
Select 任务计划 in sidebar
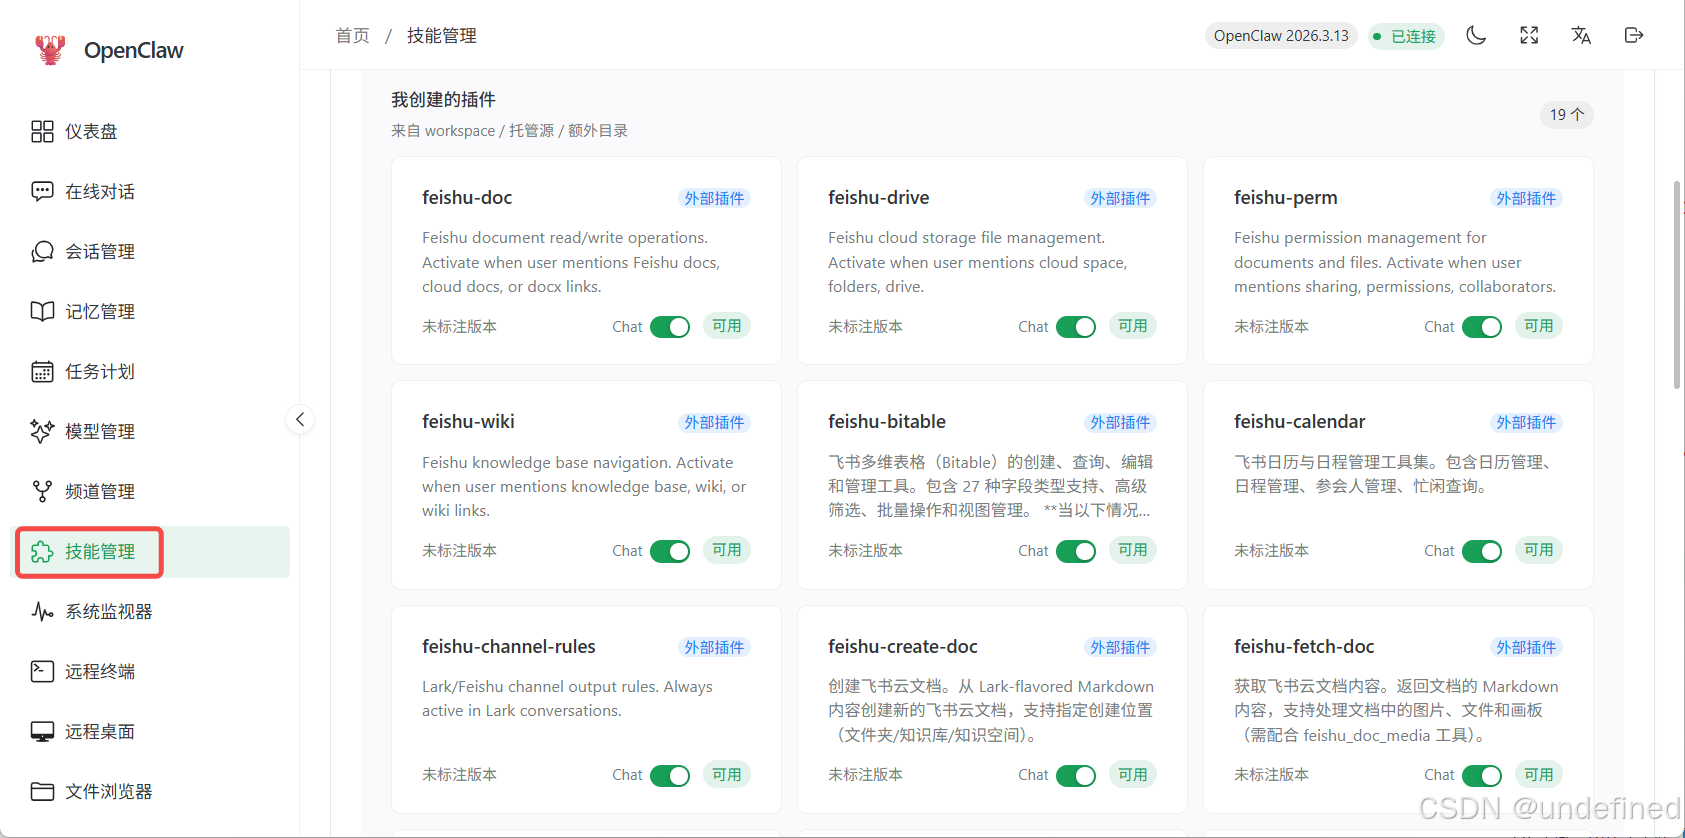tap(150, 372)
